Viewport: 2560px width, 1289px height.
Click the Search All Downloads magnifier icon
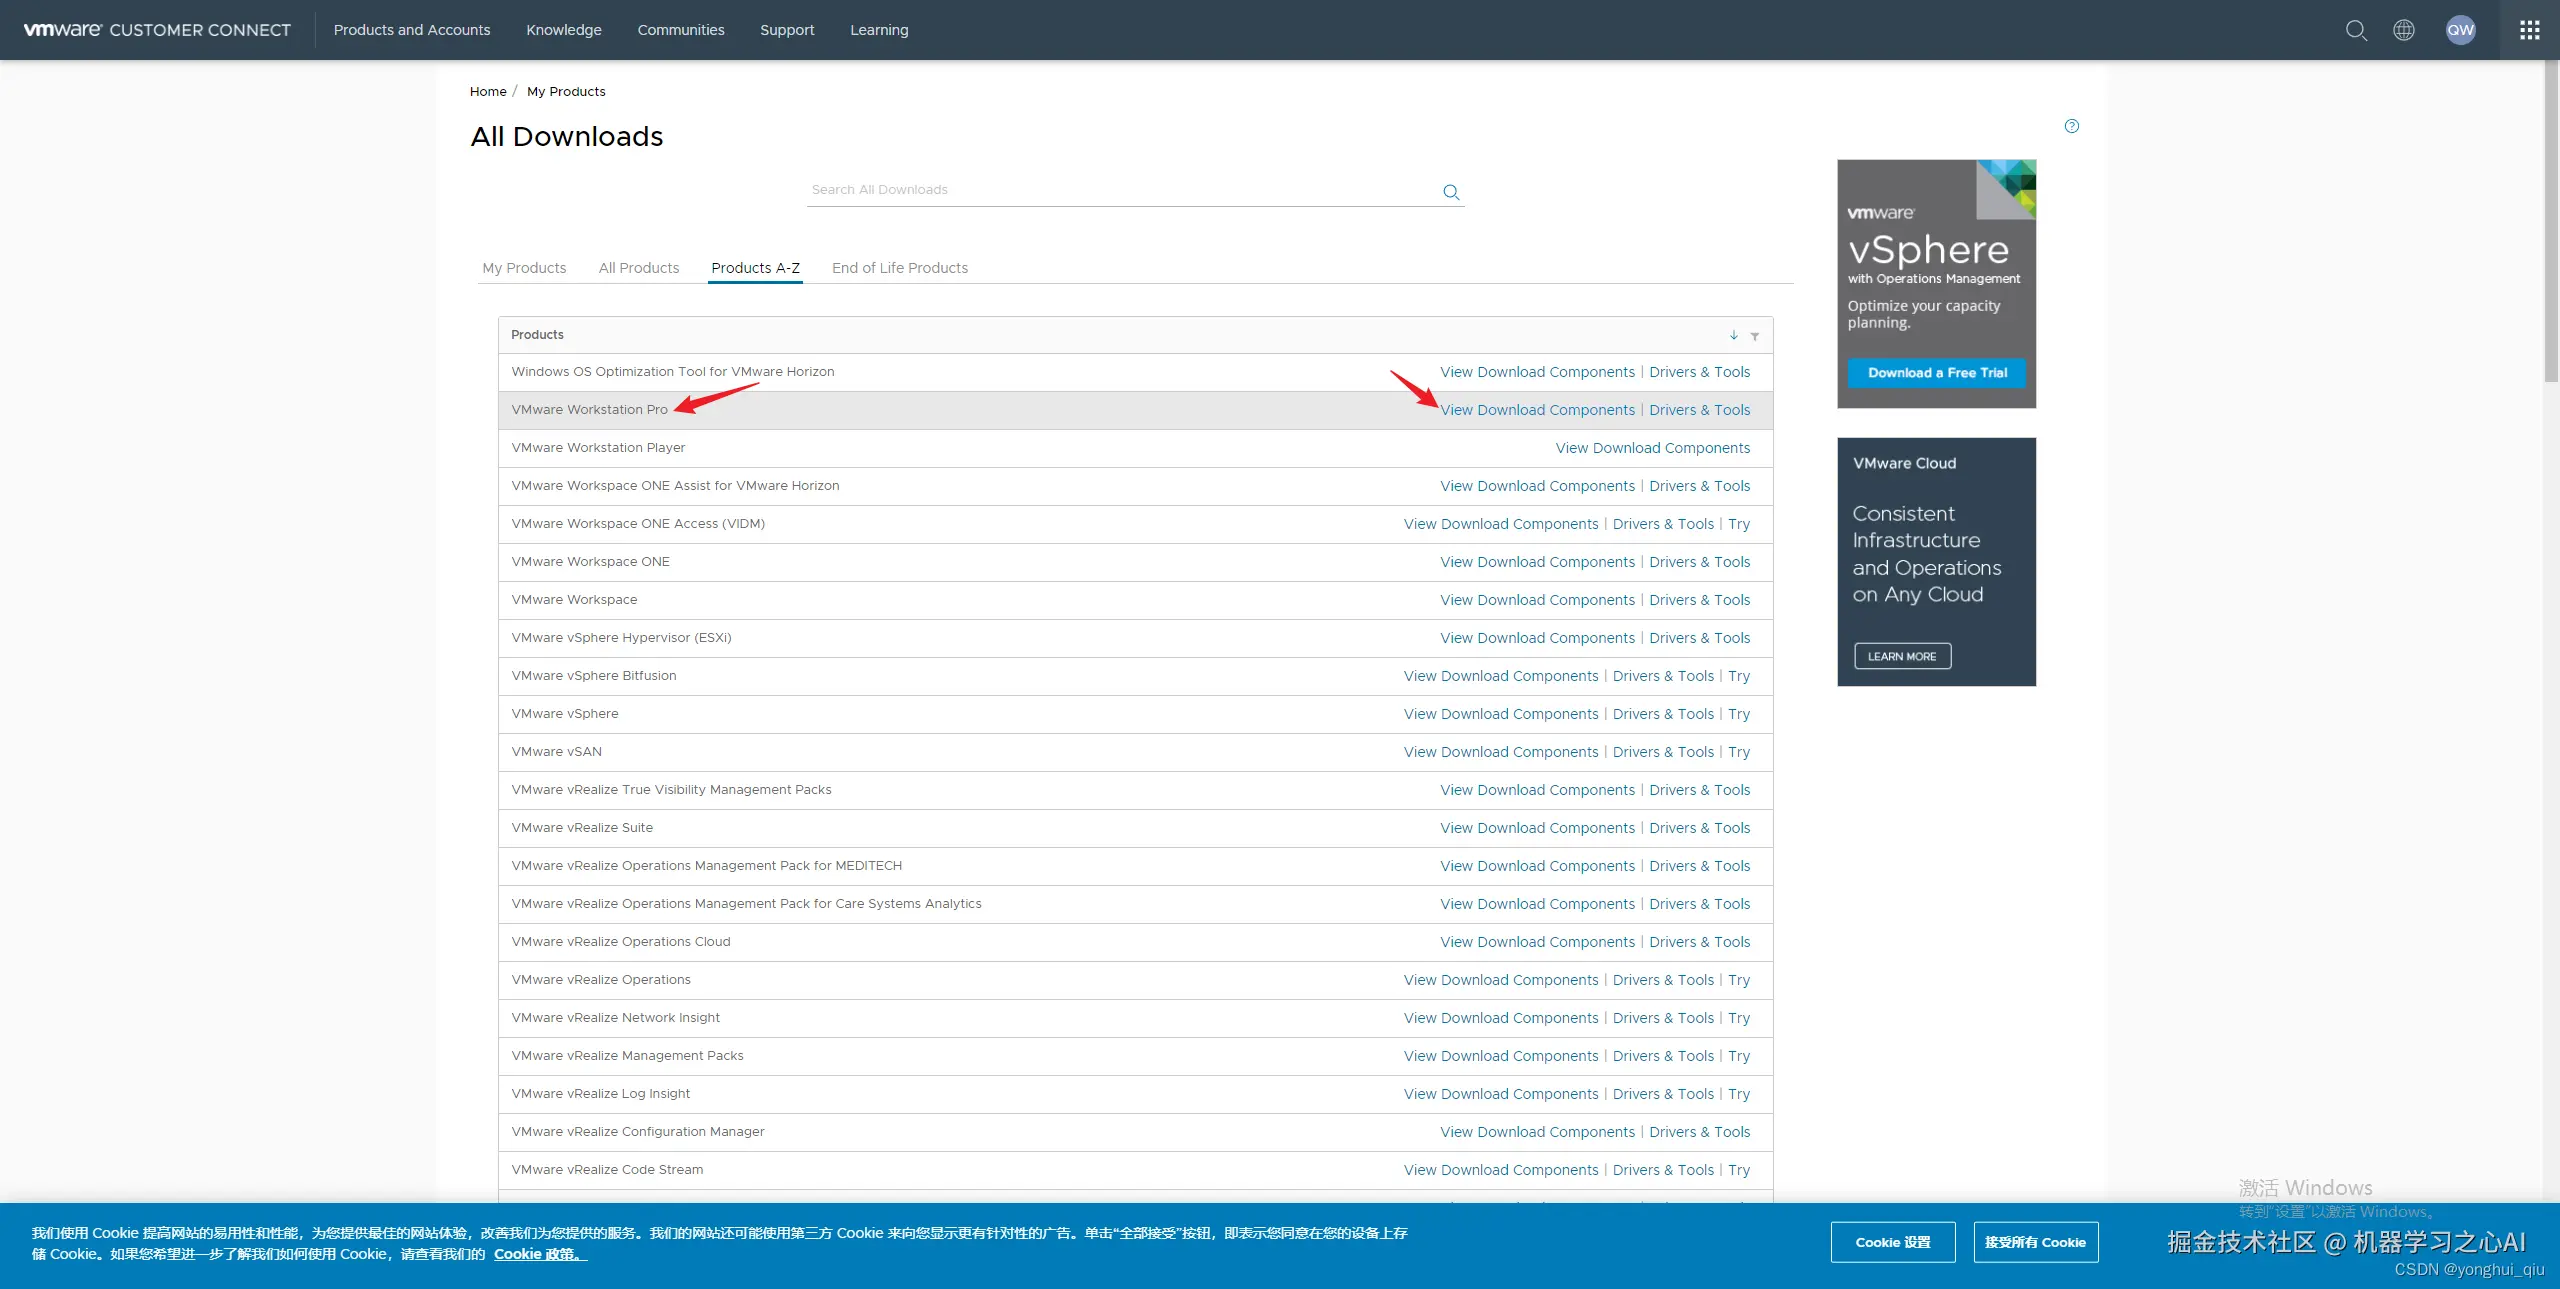pos(1451,192)
